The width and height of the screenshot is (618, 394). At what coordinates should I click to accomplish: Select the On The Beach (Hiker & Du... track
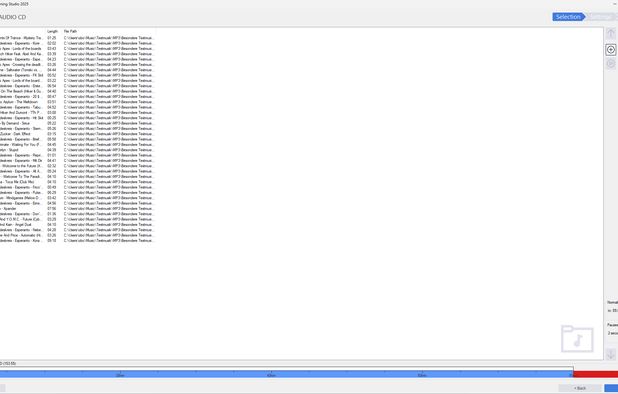(77, 91)
